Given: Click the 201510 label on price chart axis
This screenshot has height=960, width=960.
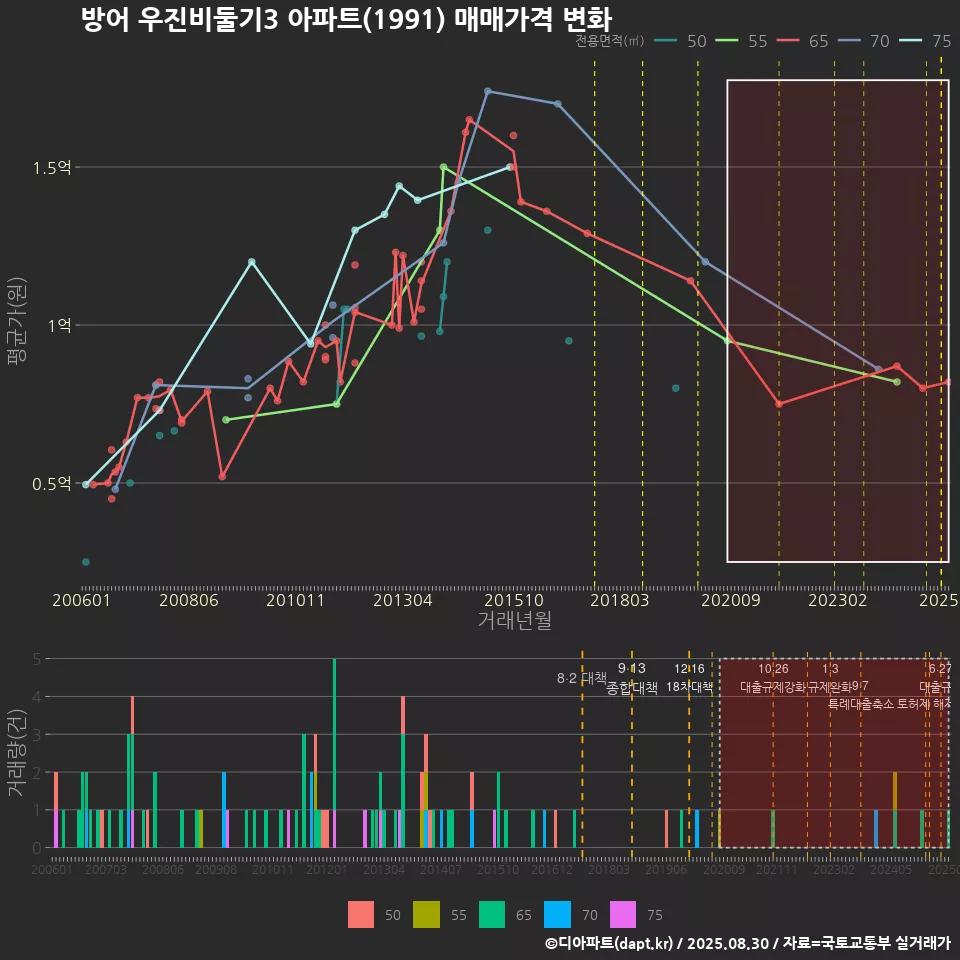Looking at the screenshot, I should click(x=514, y=600).
